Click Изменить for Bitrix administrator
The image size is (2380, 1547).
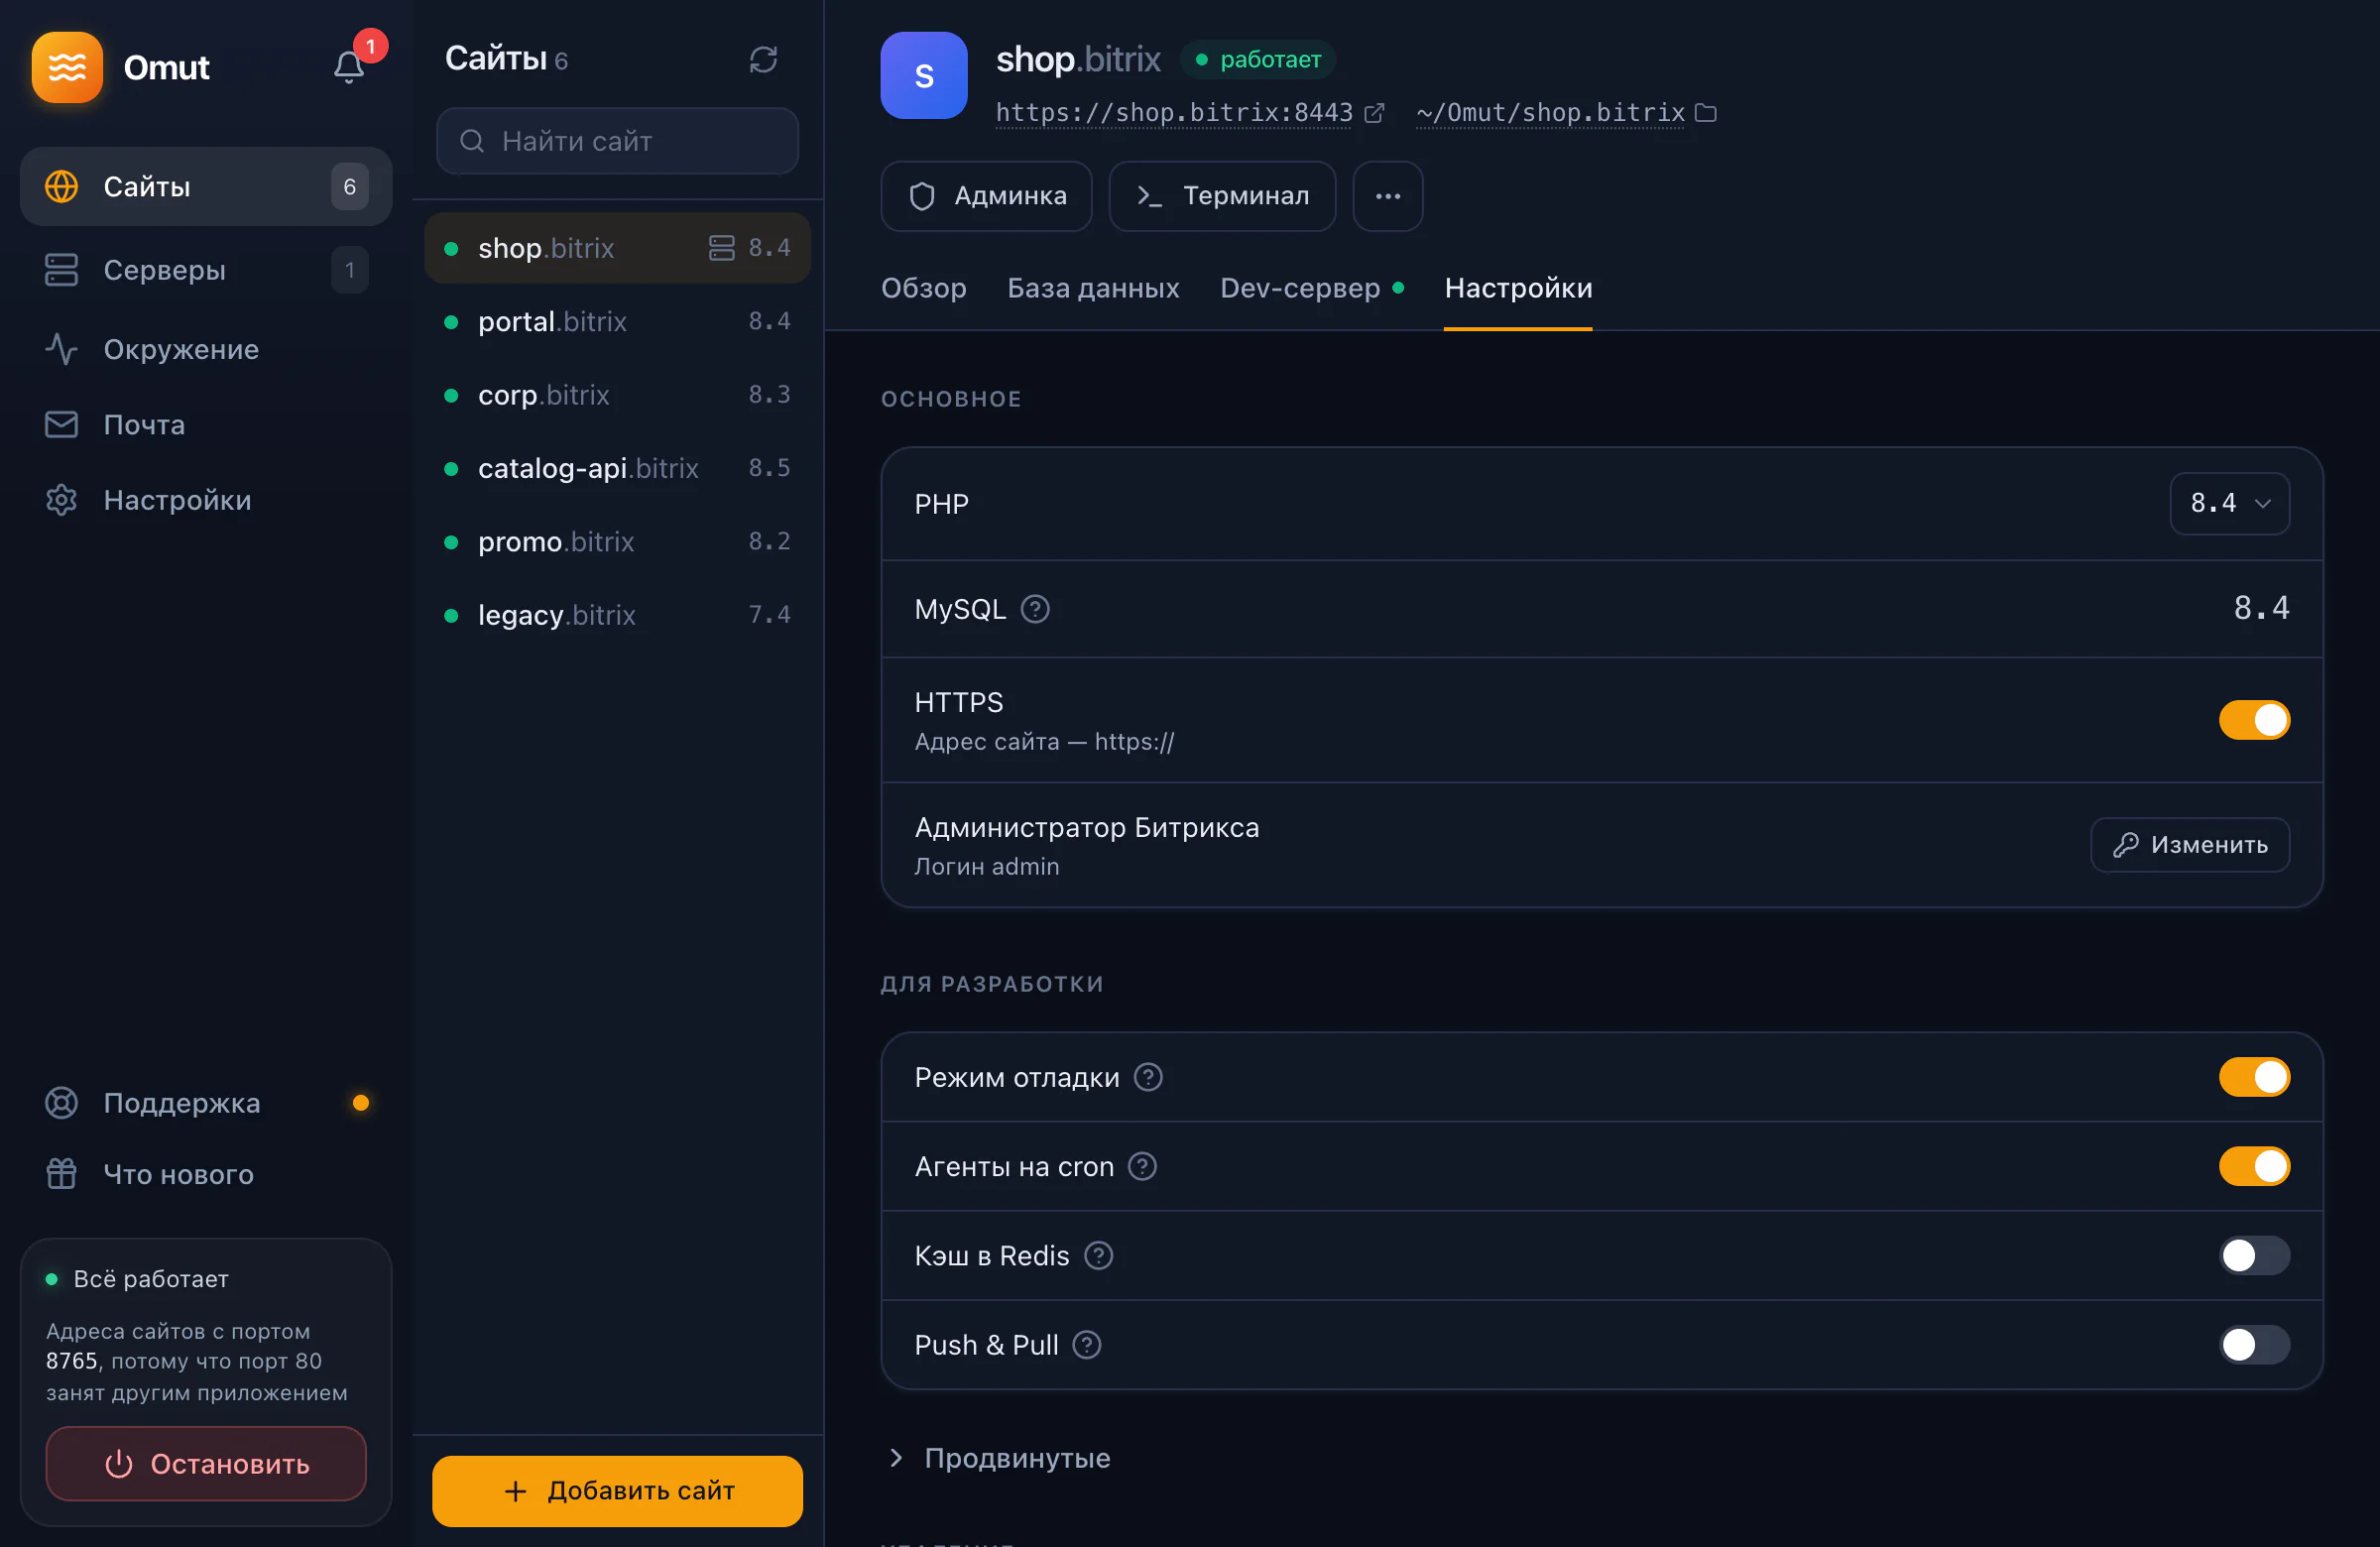coord(2189,845)
